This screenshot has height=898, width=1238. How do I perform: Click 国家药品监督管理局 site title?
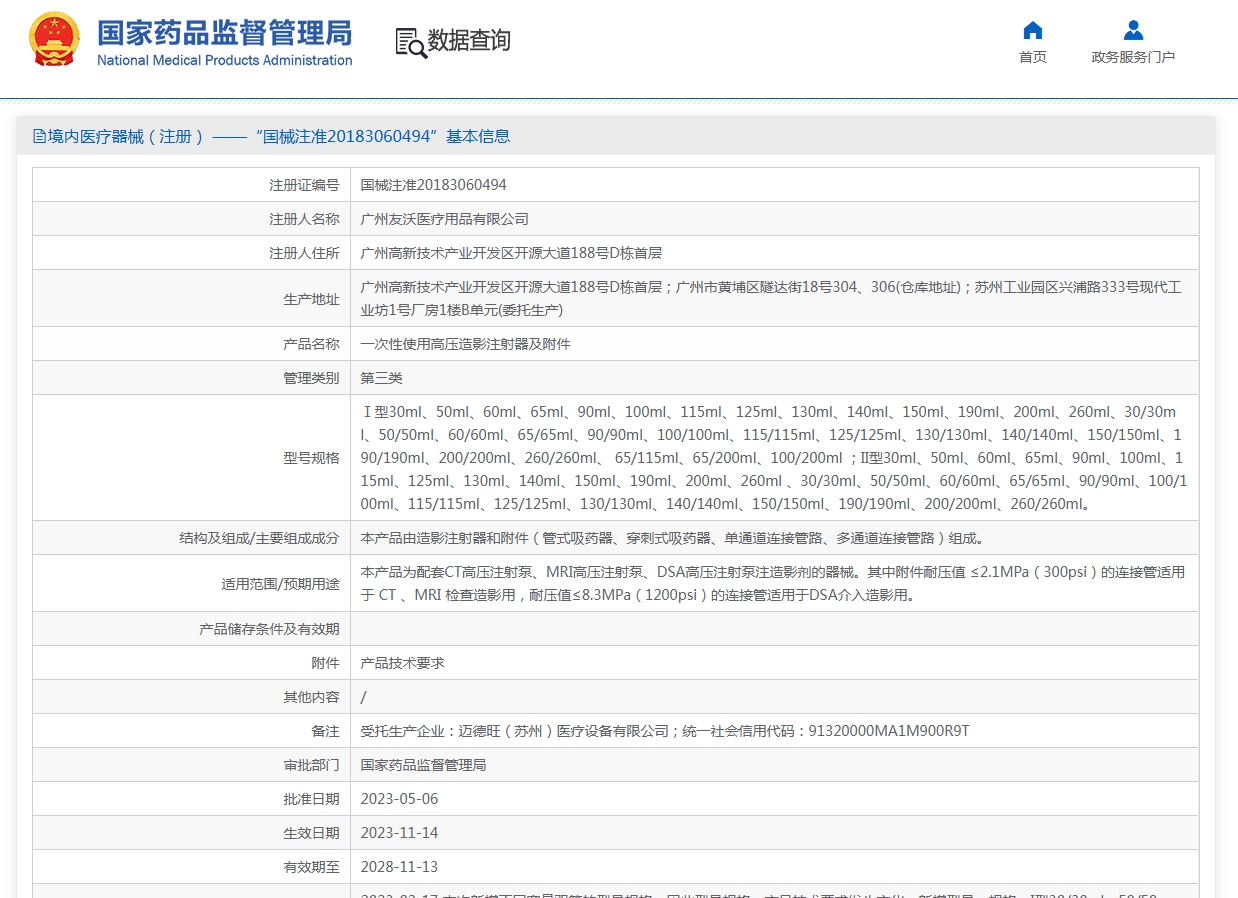pos(224,33)
